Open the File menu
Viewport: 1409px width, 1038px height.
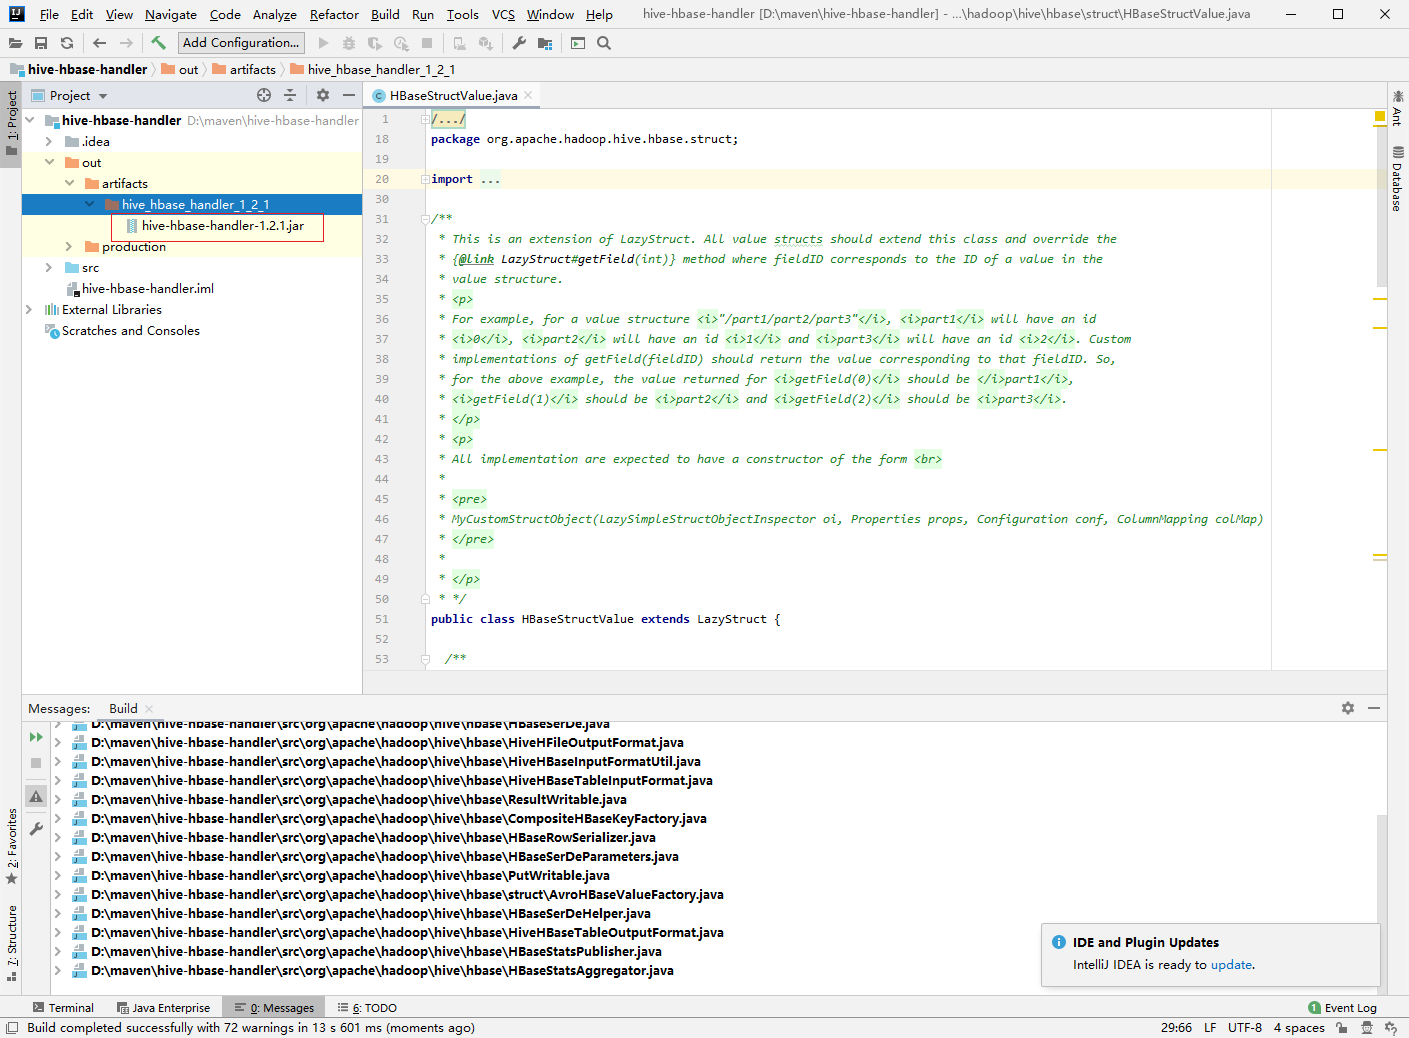point(49,14)
